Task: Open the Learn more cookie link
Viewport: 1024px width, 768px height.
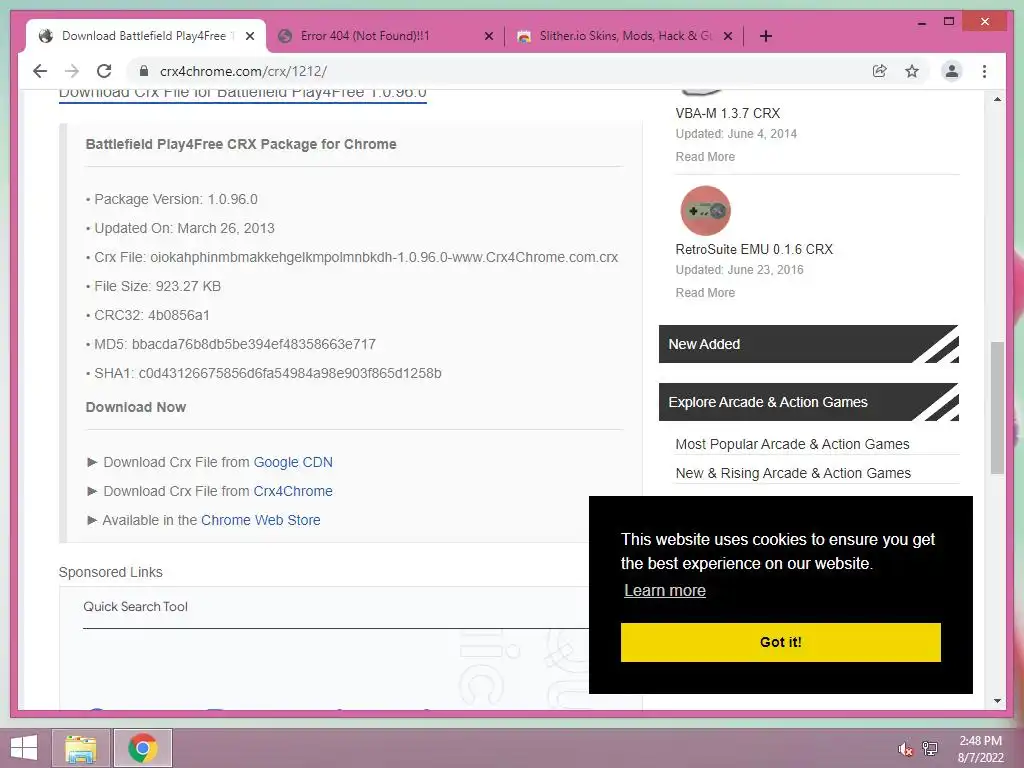Action: coord(665,590)
